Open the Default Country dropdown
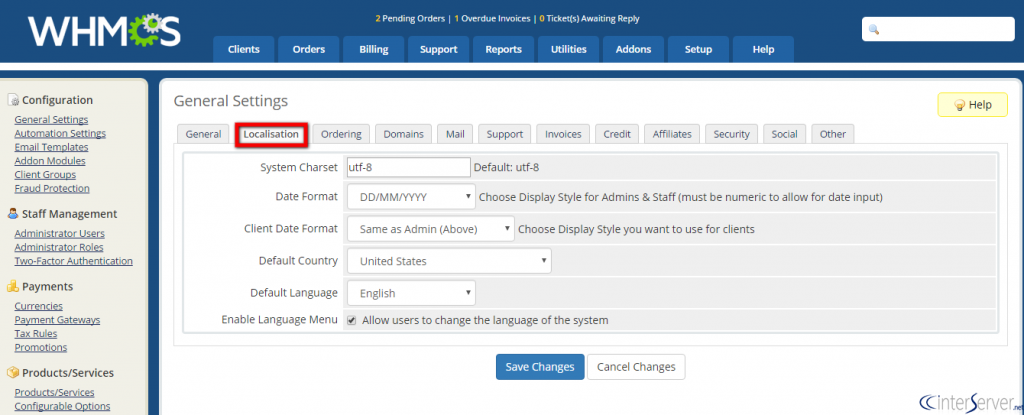 (x=449, y=261)
